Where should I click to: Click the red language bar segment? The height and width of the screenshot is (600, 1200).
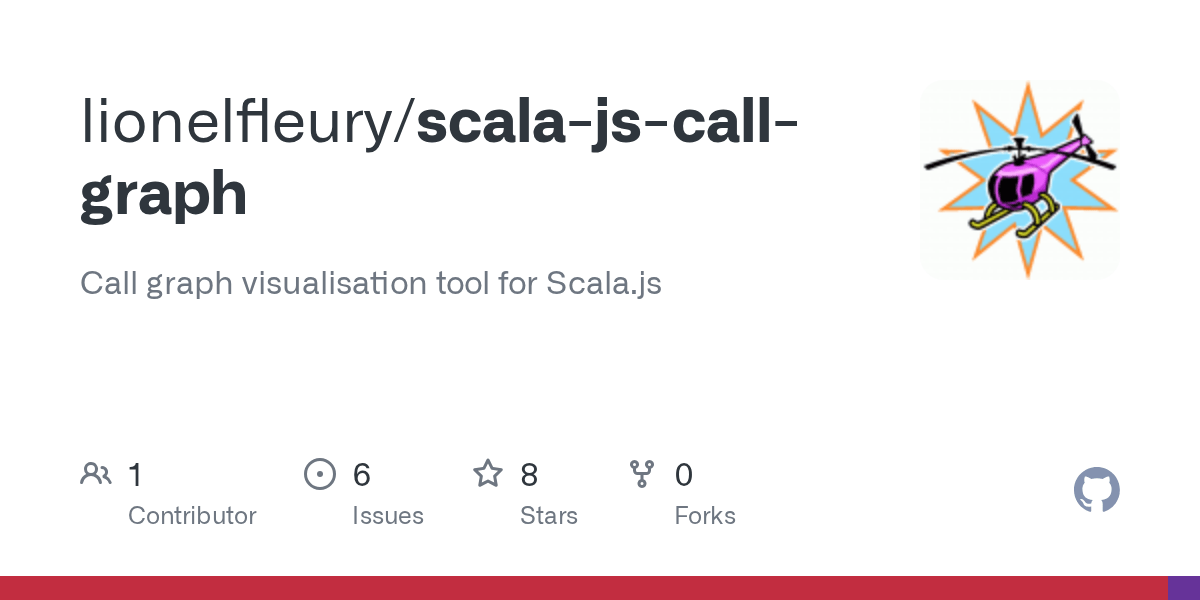(584, 588)
